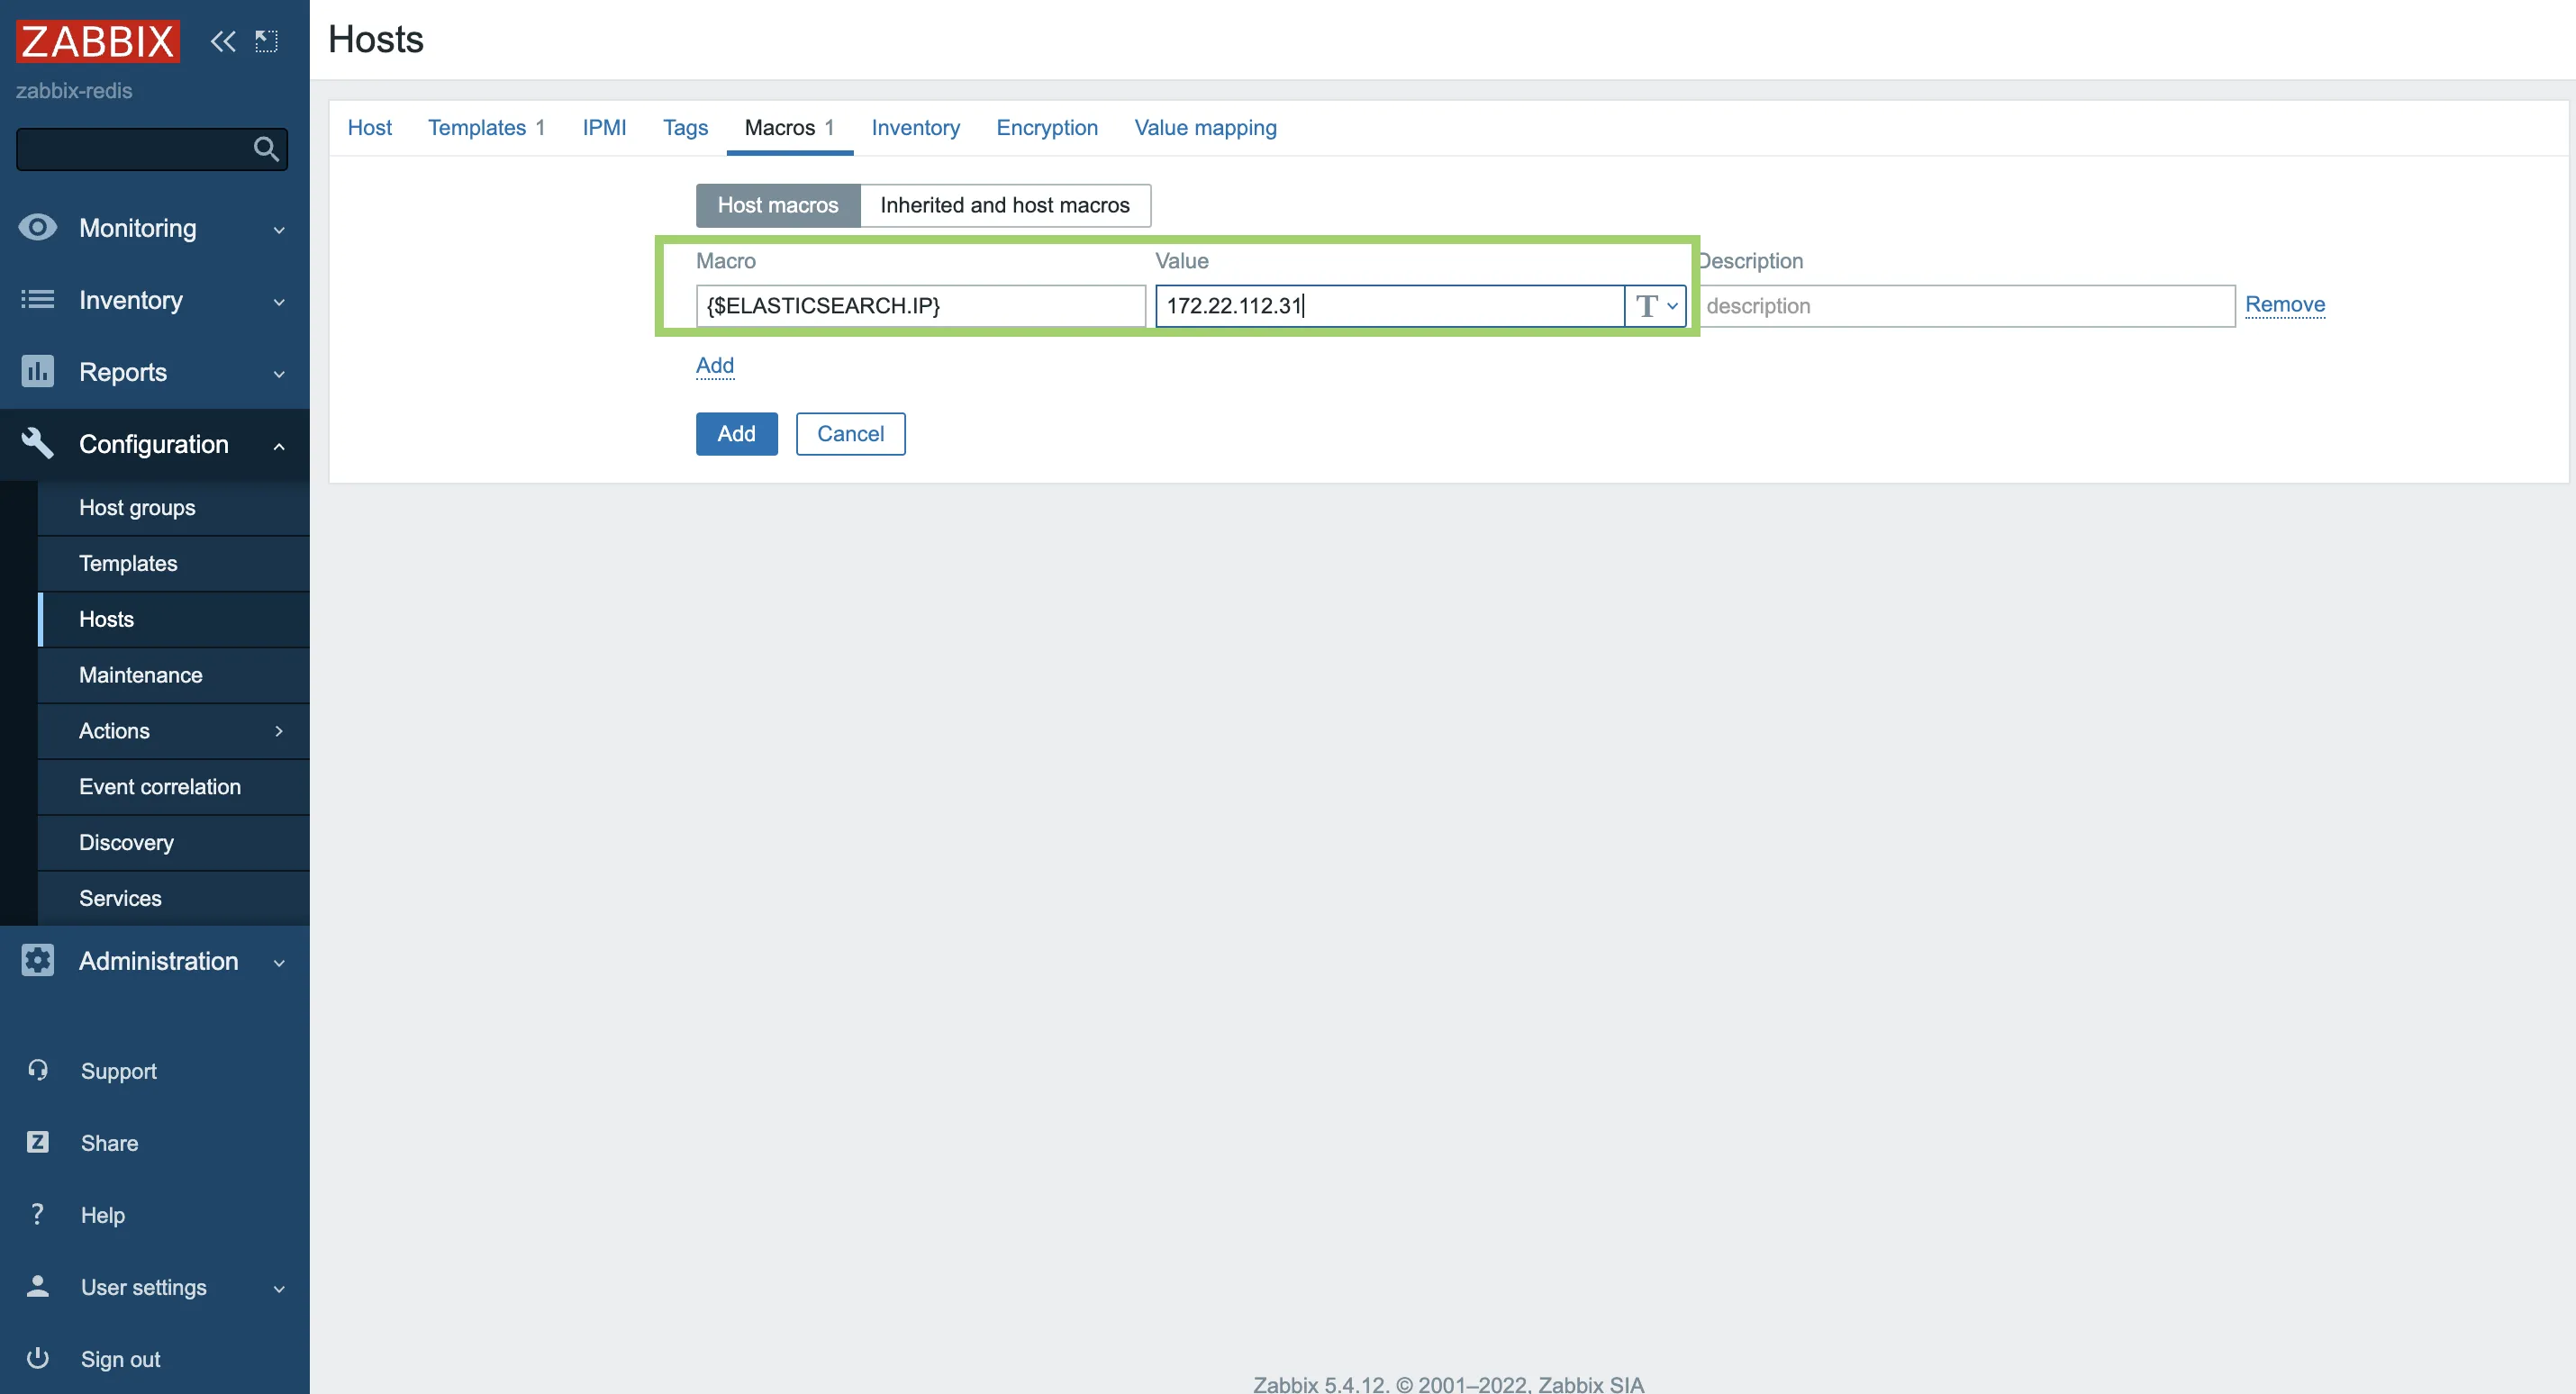
Task: Click the Administration section icon
Action: point(38,960)
